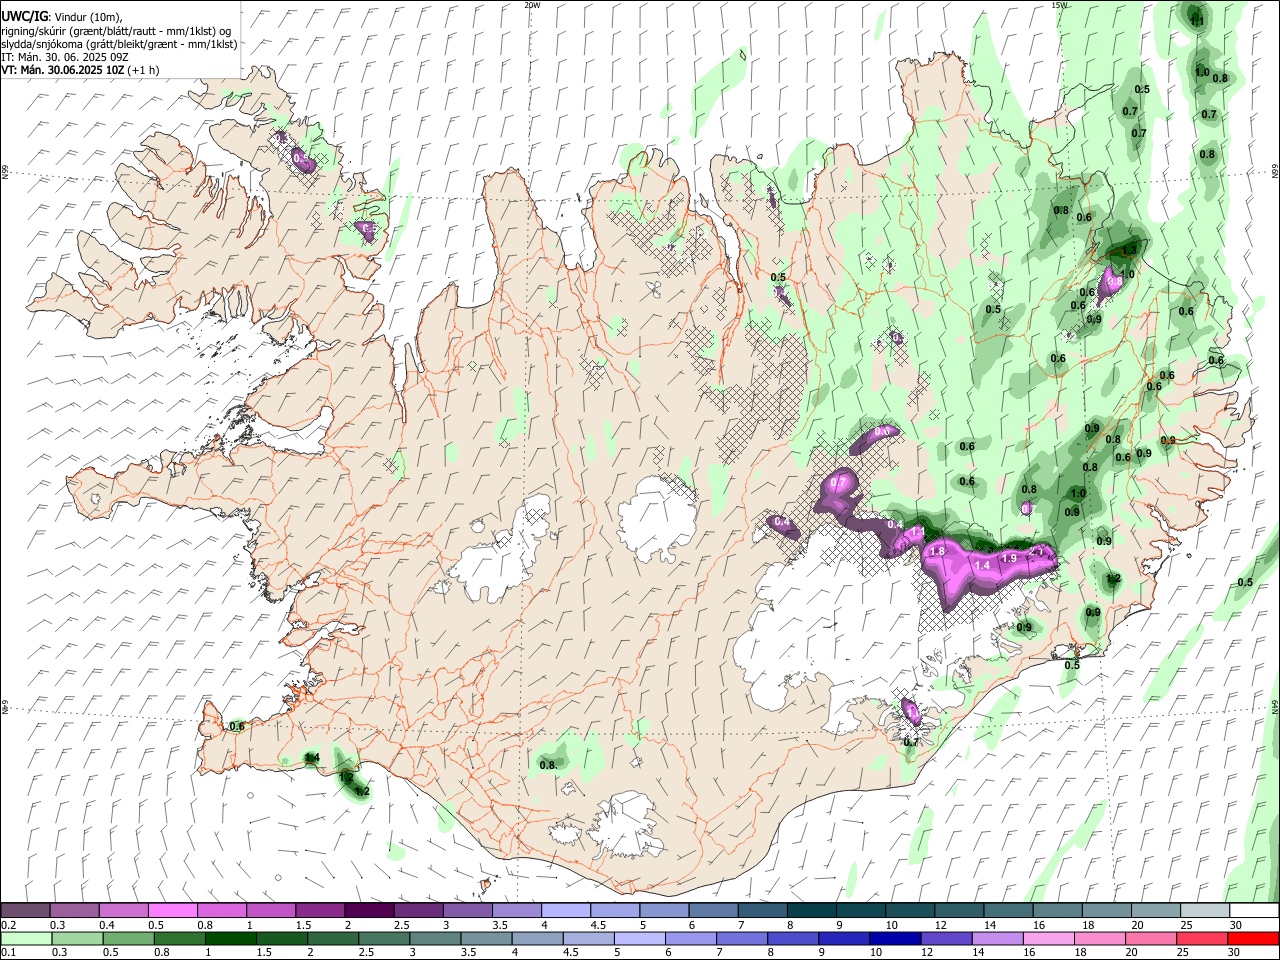Click the slate blue 6 swatch in upper legend
Screen dimensions: 1280x960
point(713,910)
